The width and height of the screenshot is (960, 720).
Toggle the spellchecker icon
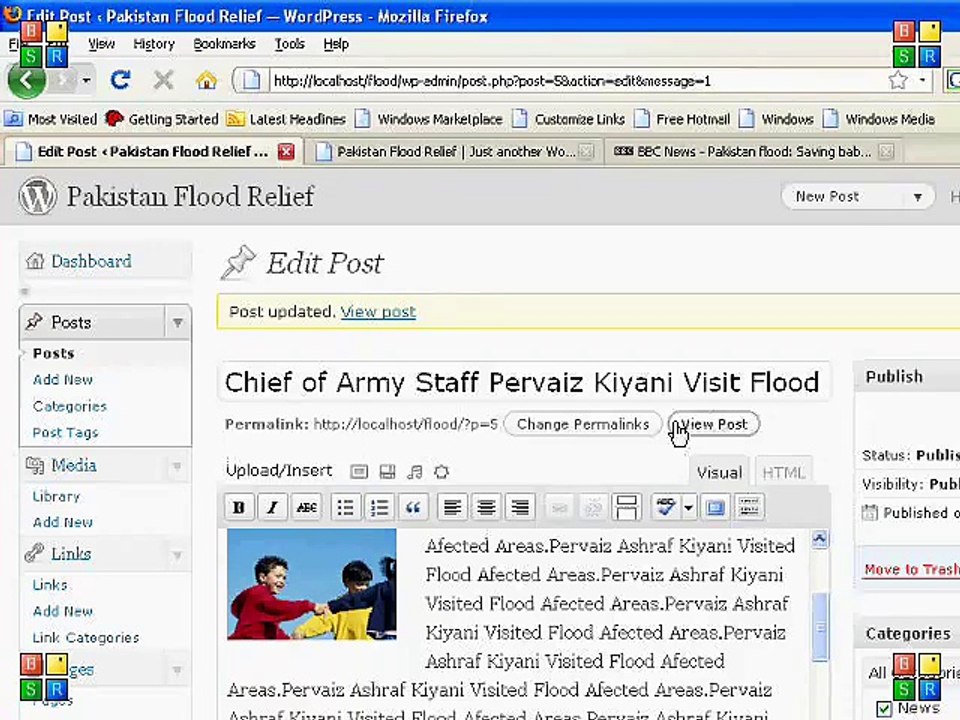(666, 508)
